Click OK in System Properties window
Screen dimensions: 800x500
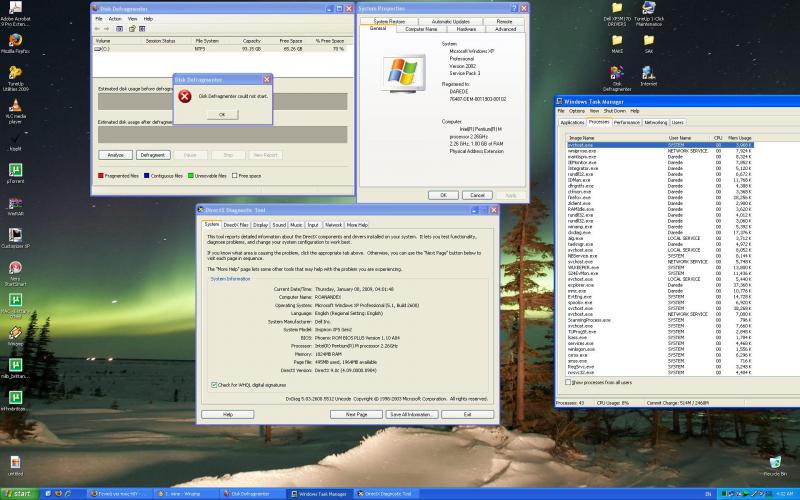443,195
